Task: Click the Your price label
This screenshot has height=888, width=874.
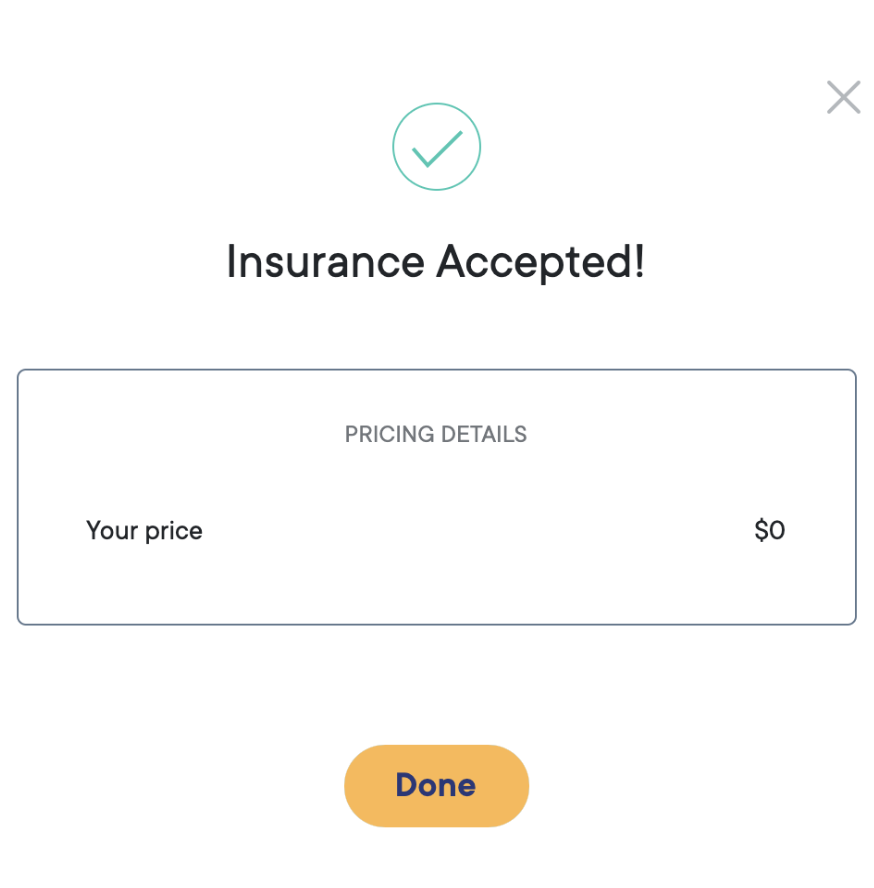Action: [x=144, y=531]
